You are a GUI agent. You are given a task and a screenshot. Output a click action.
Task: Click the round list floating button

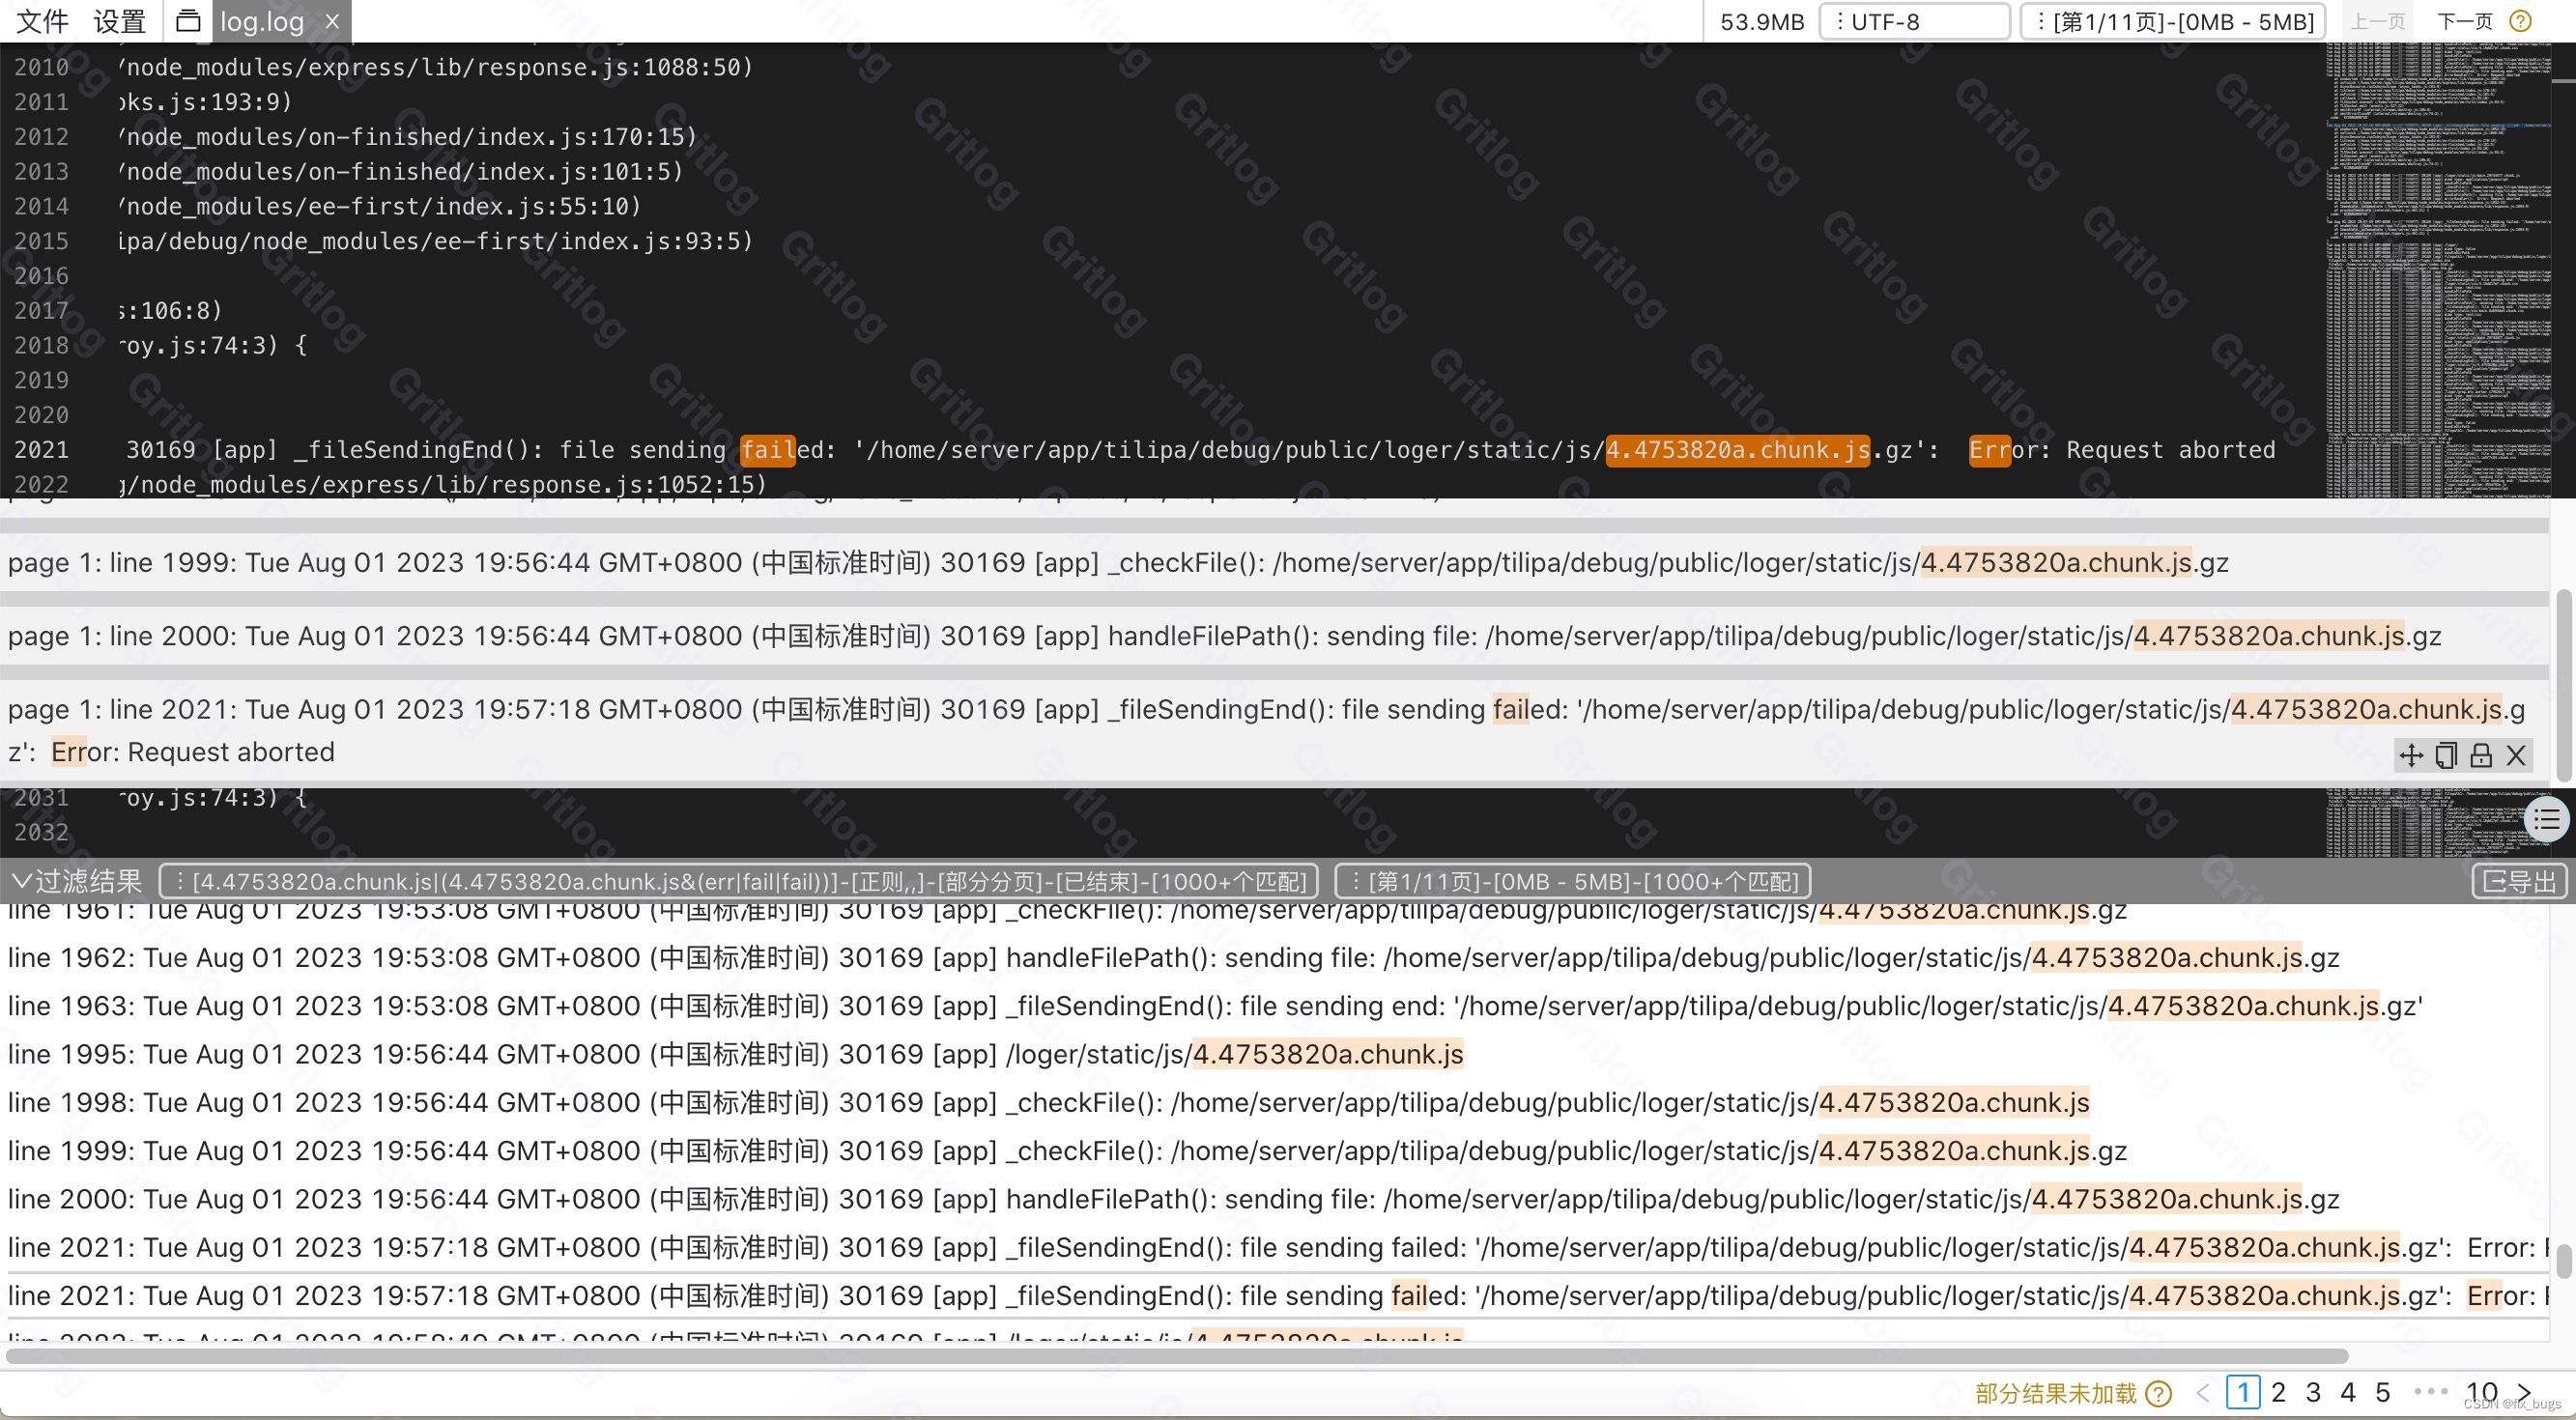point(2546,820)
